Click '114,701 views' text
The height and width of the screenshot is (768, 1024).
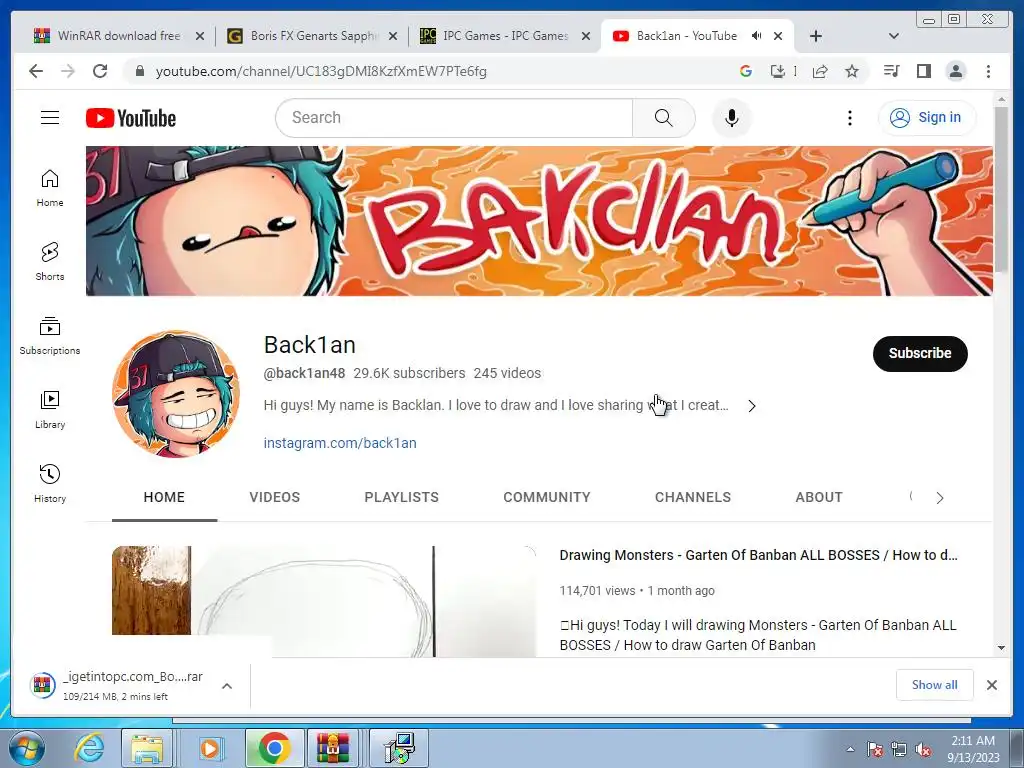597,590
